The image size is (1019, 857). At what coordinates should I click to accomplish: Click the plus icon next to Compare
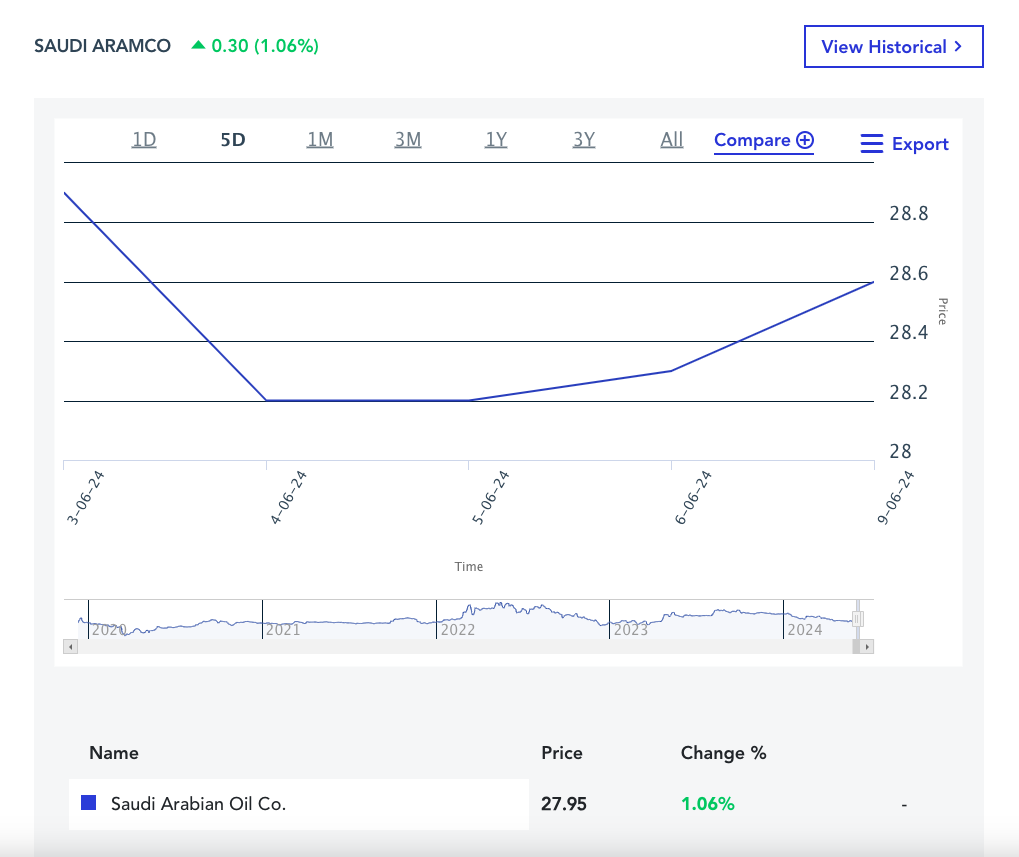805,141
